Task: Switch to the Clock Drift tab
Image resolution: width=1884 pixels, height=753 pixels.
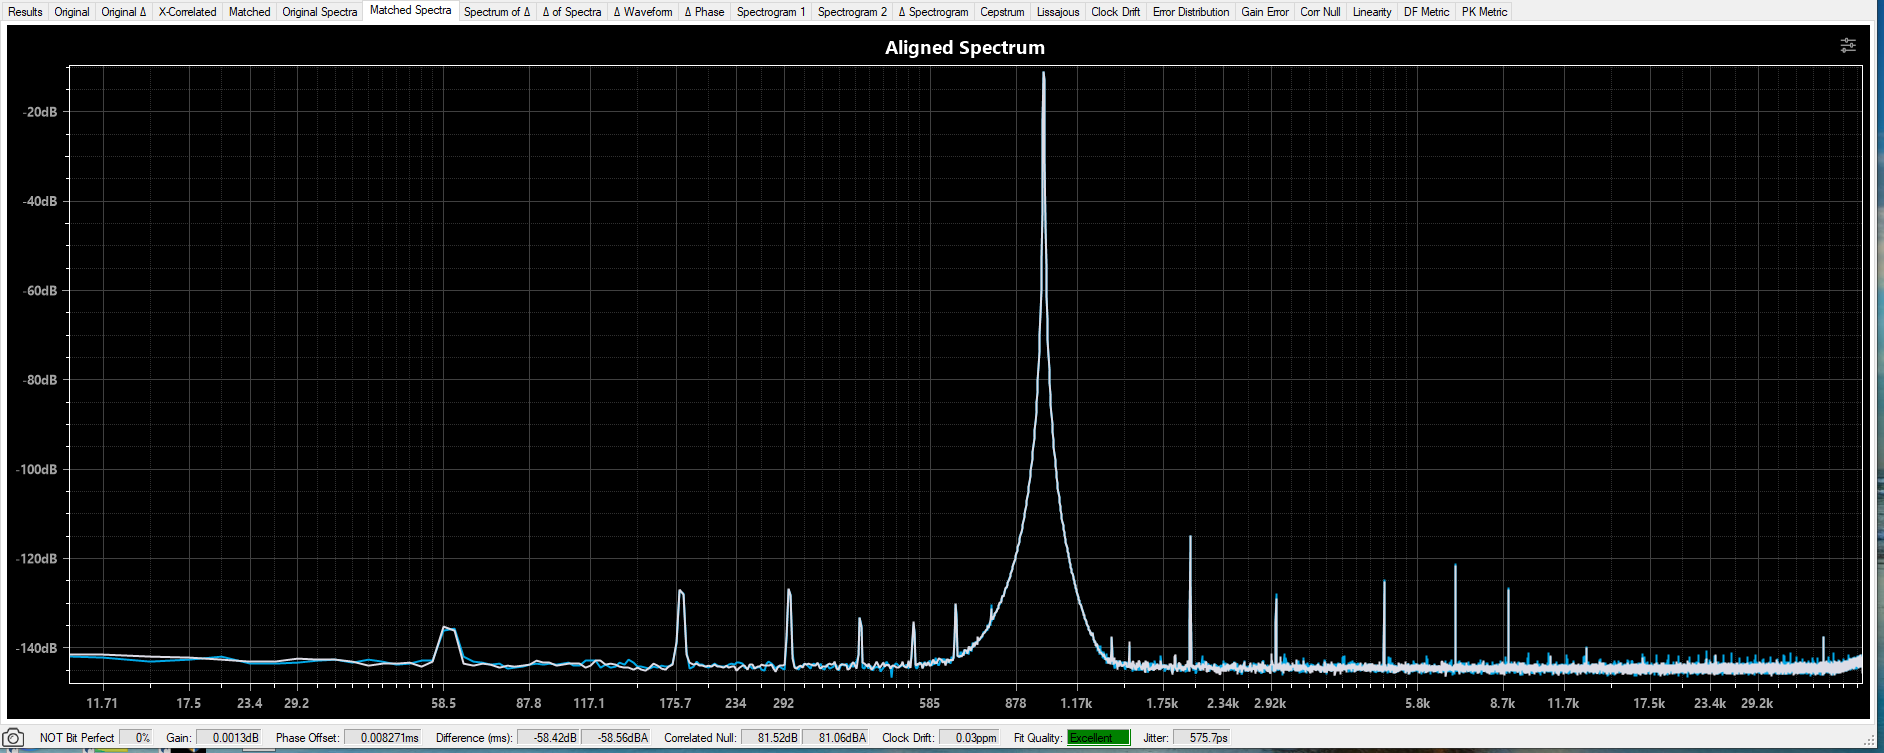Action: click(1116, 12)
